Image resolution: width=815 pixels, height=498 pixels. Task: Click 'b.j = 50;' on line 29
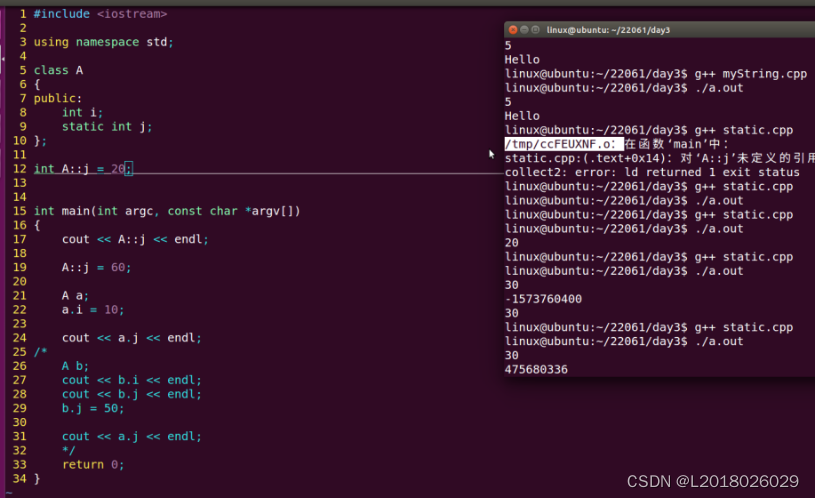tap(93, 408)
